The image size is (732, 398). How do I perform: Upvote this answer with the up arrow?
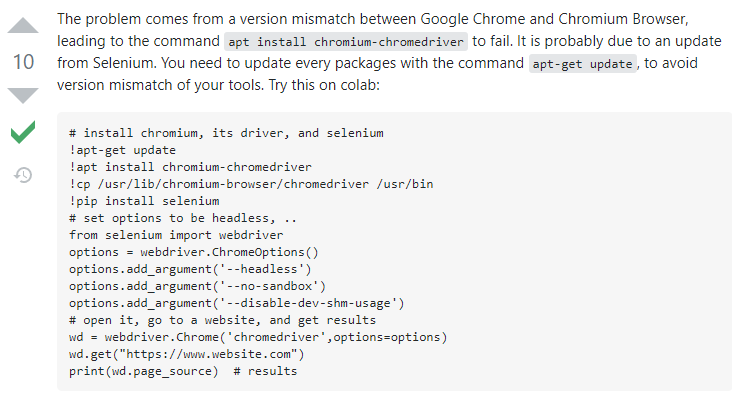click(x=23, y=25)
